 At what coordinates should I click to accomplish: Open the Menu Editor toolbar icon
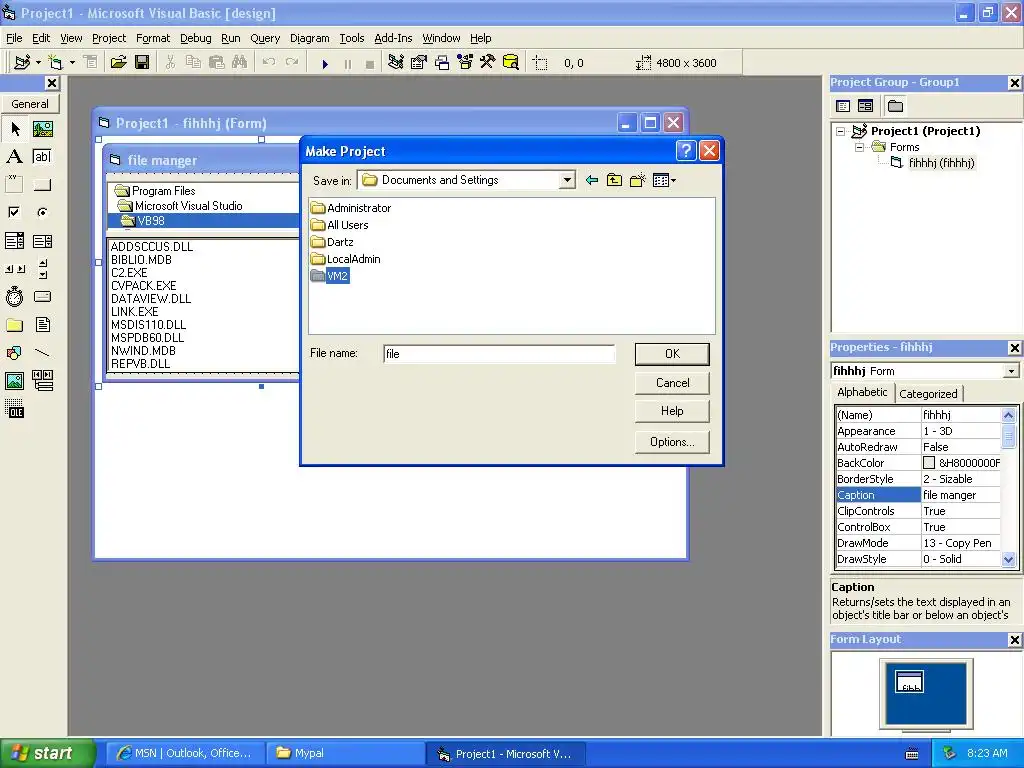coord(91,62)
